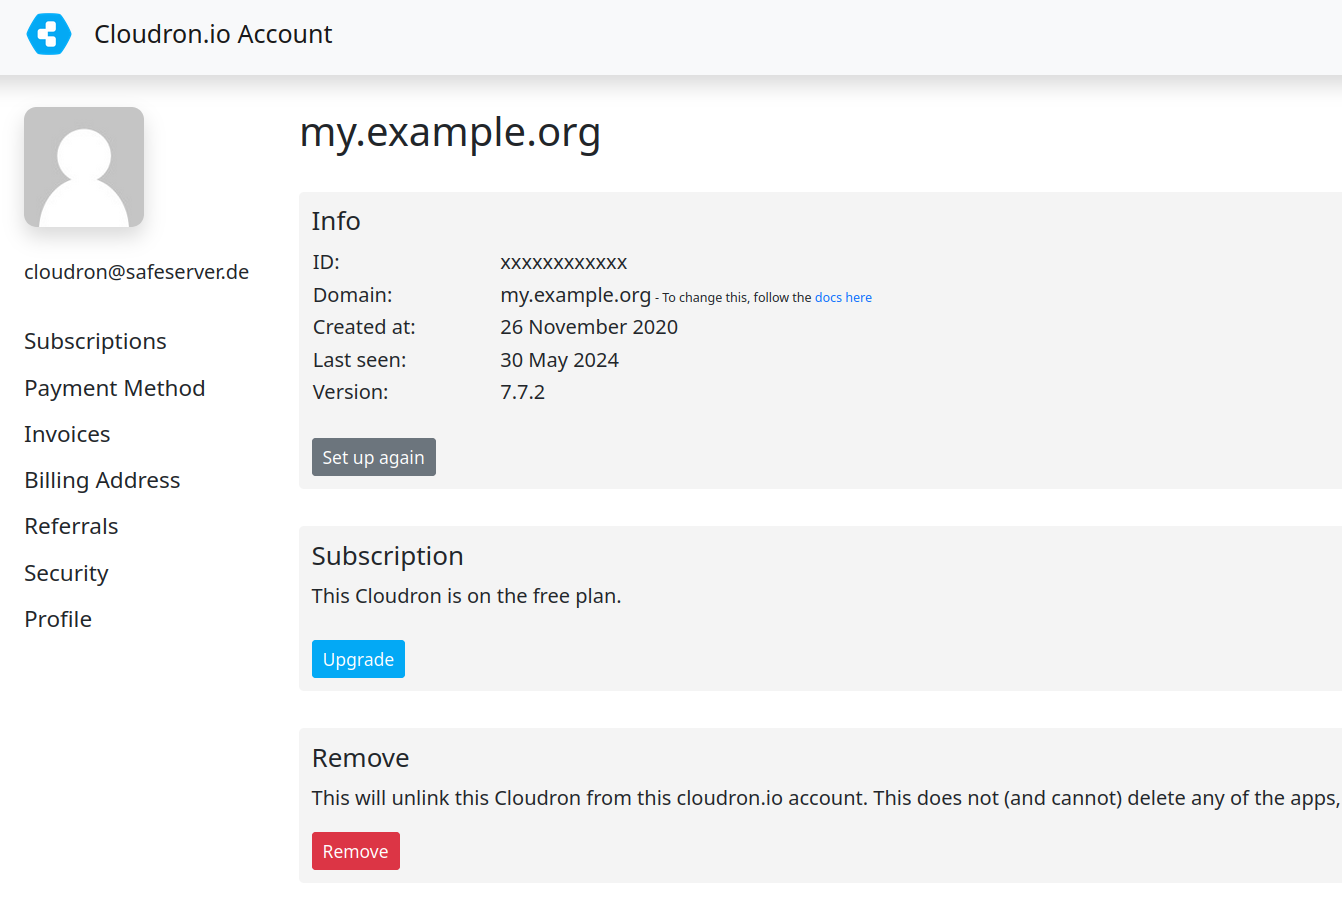Click the red Remove button

[355, 851]
